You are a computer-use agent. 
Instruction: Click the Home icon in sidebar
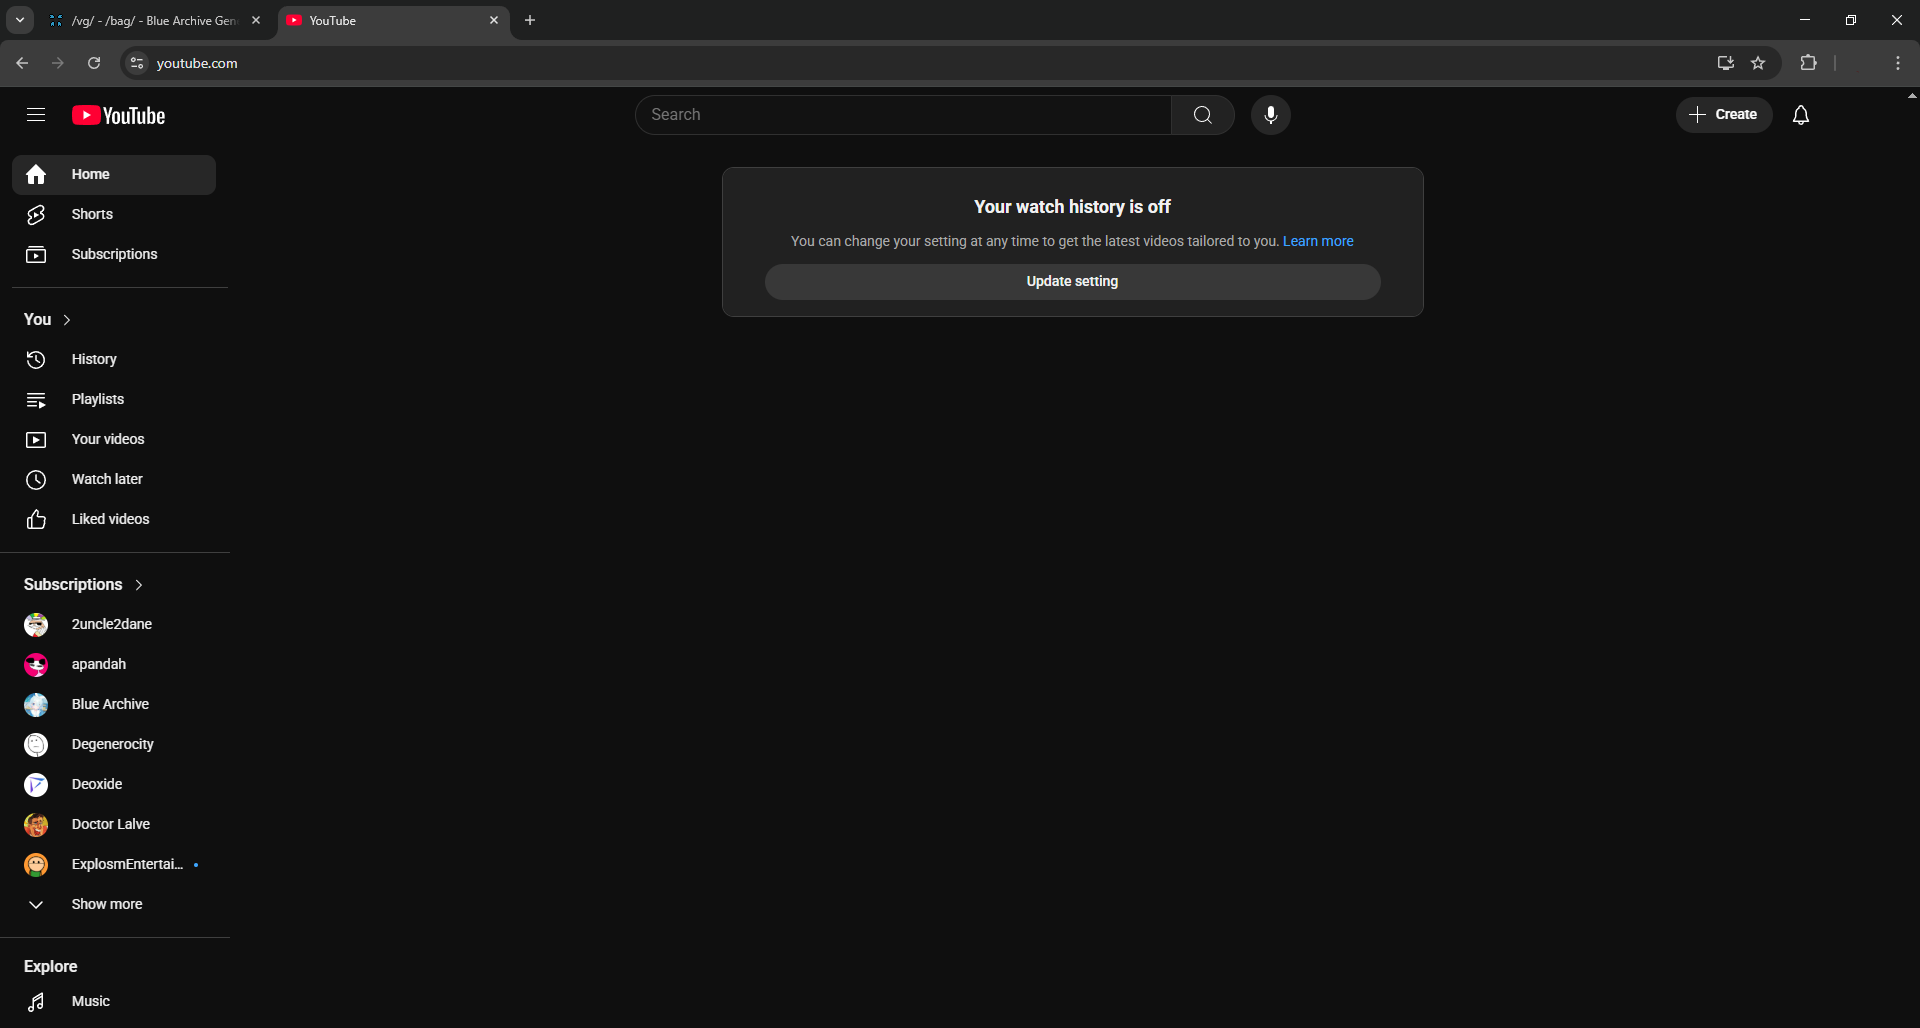(36, 175)
